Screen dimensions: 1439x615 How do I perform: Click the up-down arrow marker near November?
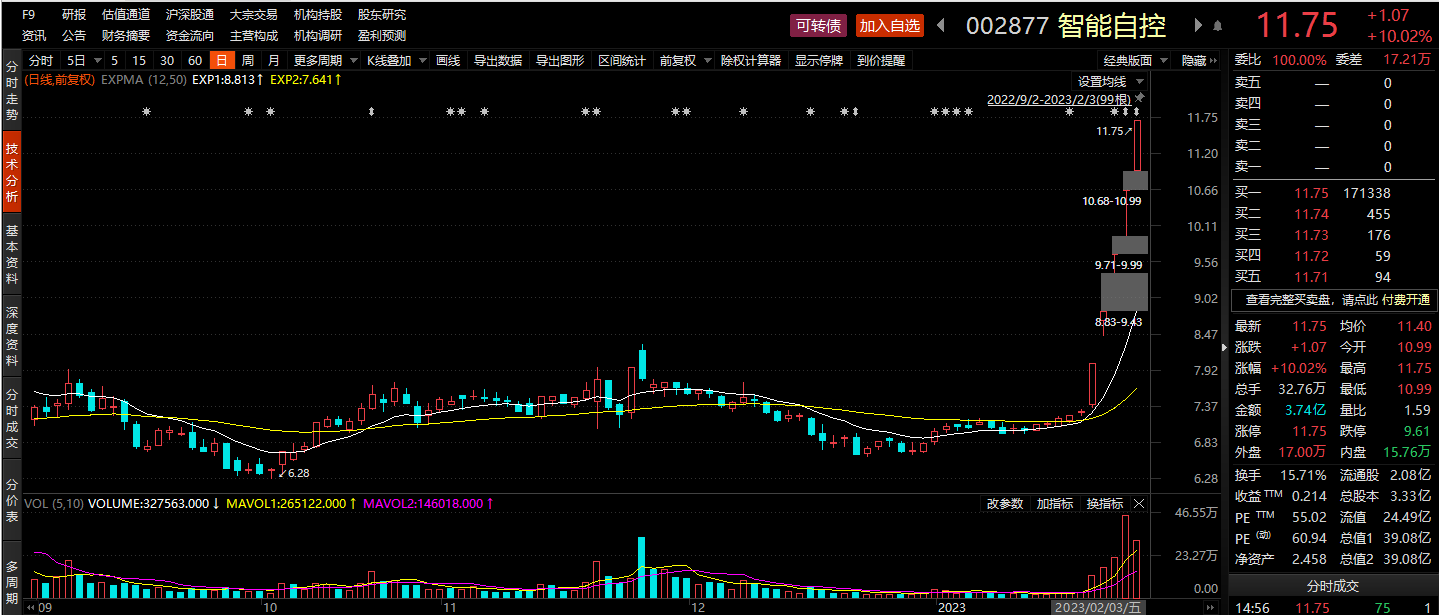[371, 111]
